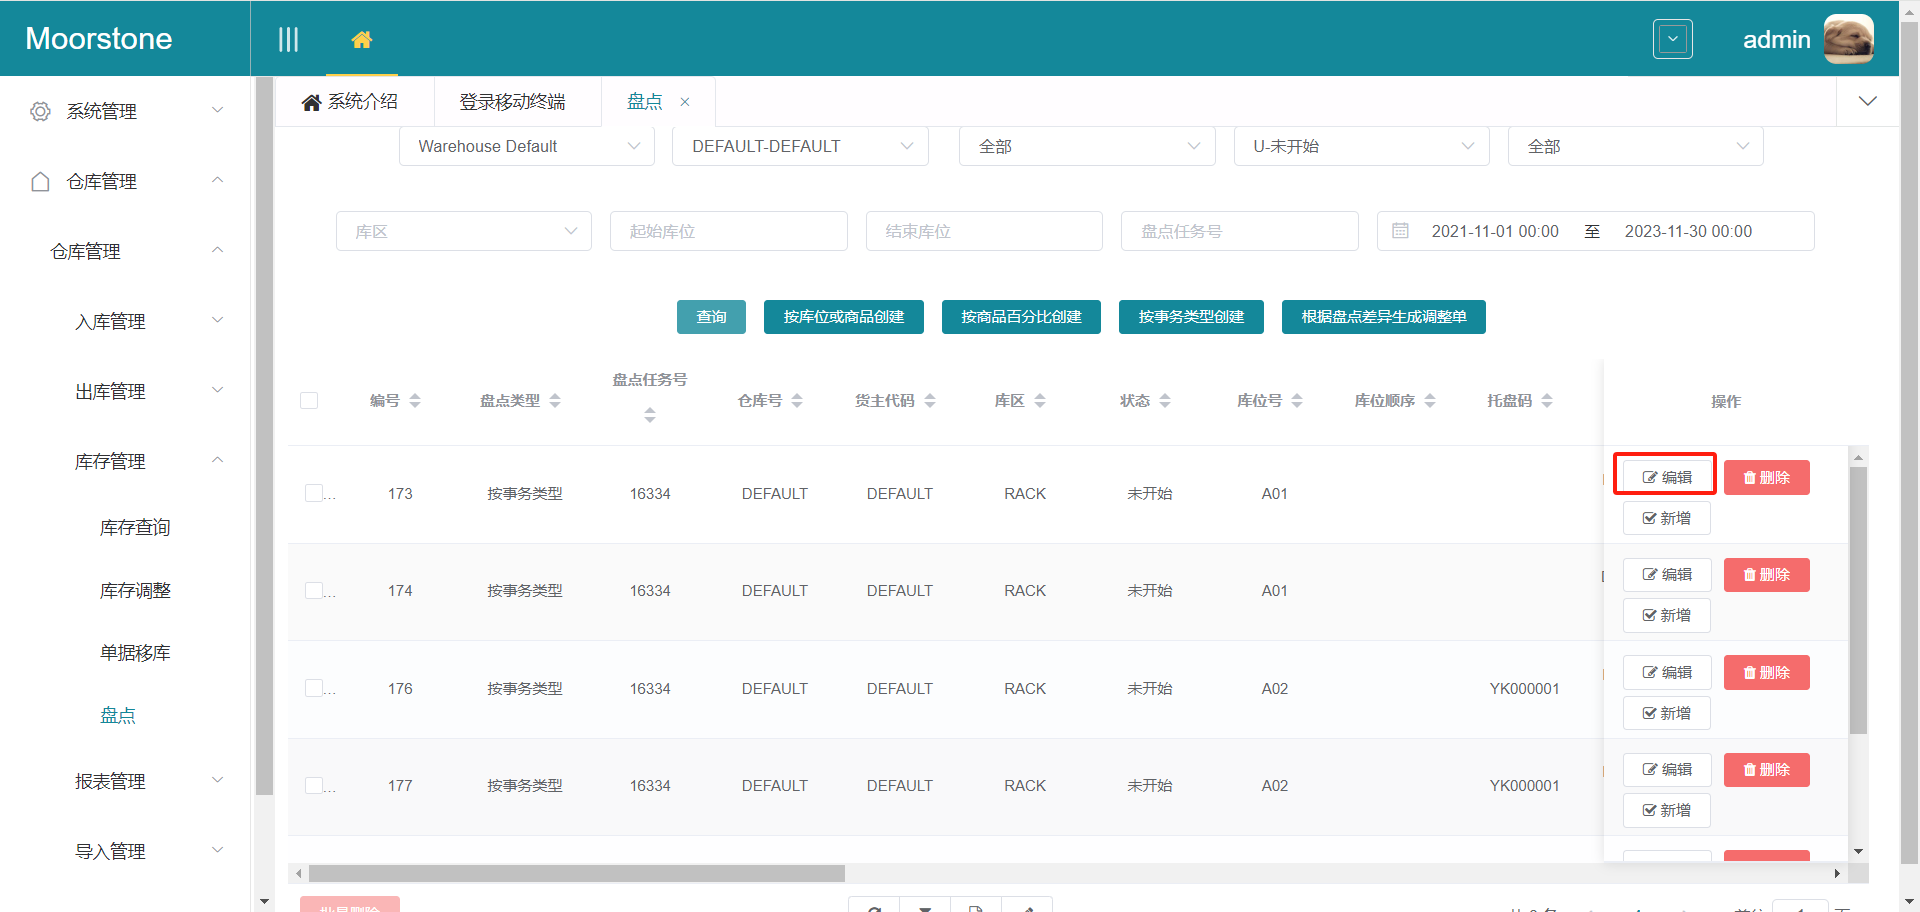Sort by 编号 column sort arrows
Image resolution: width=1920 pixels, height=912 pixels.
tap(415, 401)
